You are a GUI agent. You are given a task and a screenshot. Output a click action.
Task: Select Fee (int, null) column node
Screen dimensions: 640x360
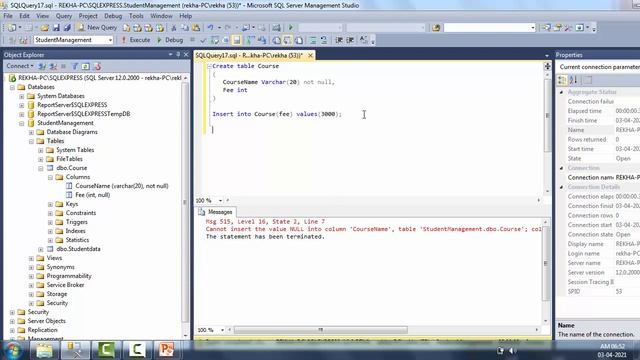coord(93,195)
